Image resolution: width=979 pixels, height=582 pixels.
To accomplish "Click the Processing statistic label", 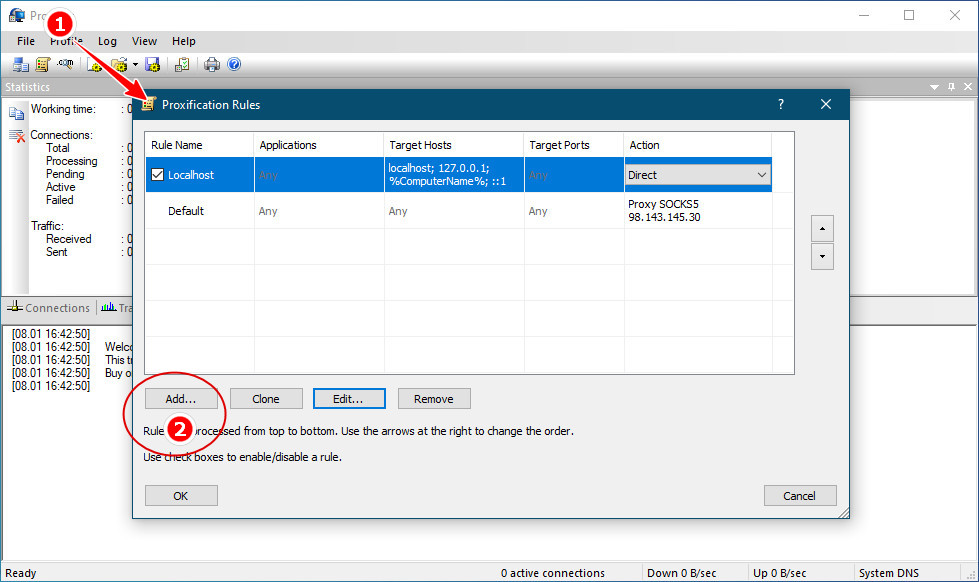I will pos(72,161).
